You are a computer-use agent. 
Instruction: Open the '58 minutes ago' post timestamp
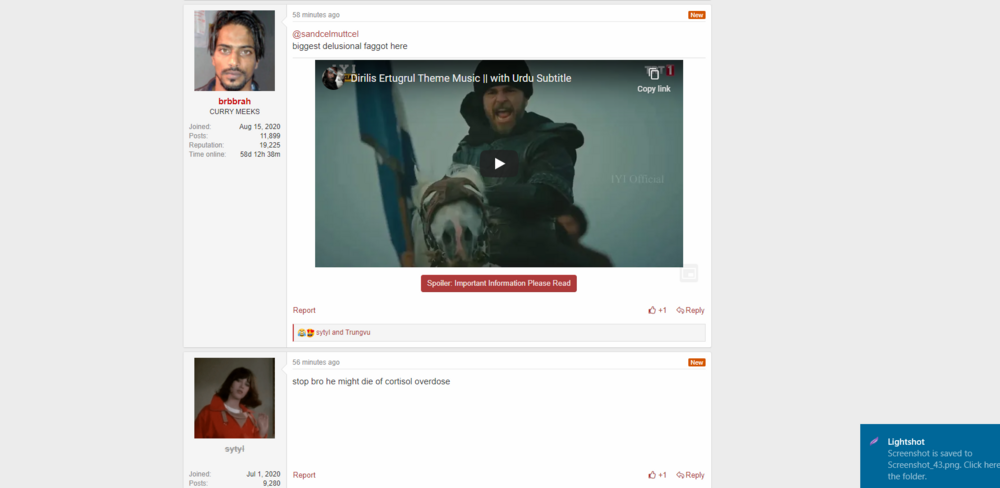pyautogui.click(x=316, y=15)
